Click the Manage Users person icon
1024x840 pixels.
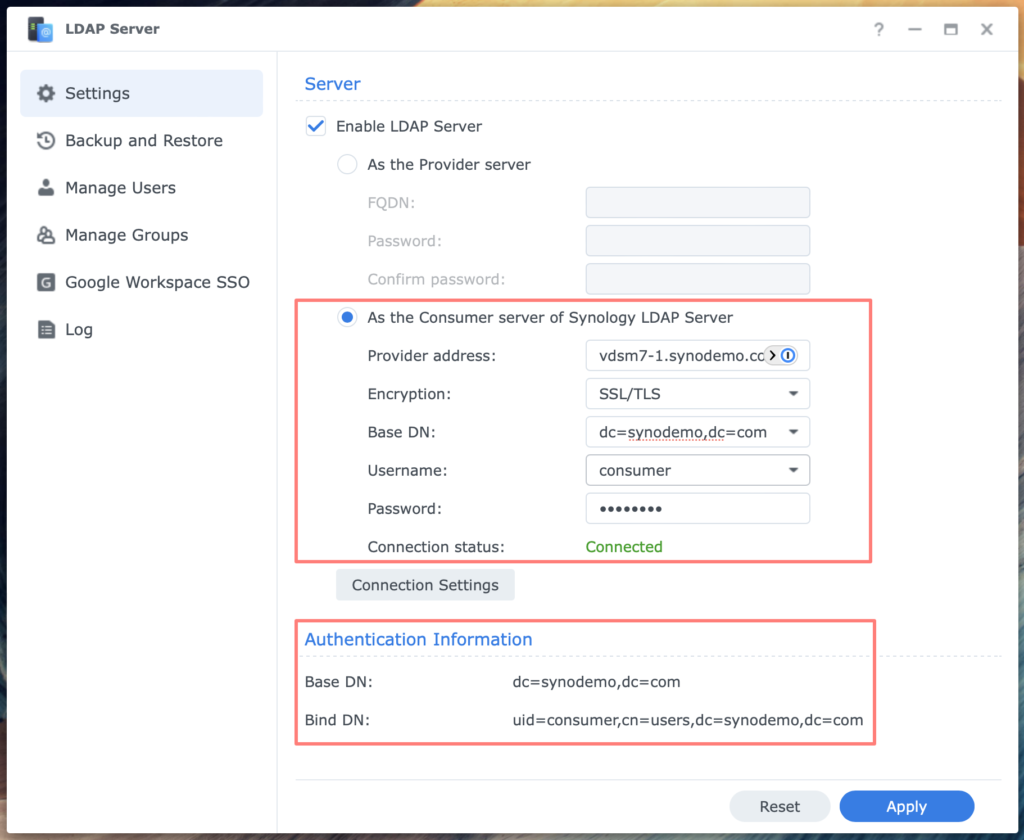[x=46, y=187]
